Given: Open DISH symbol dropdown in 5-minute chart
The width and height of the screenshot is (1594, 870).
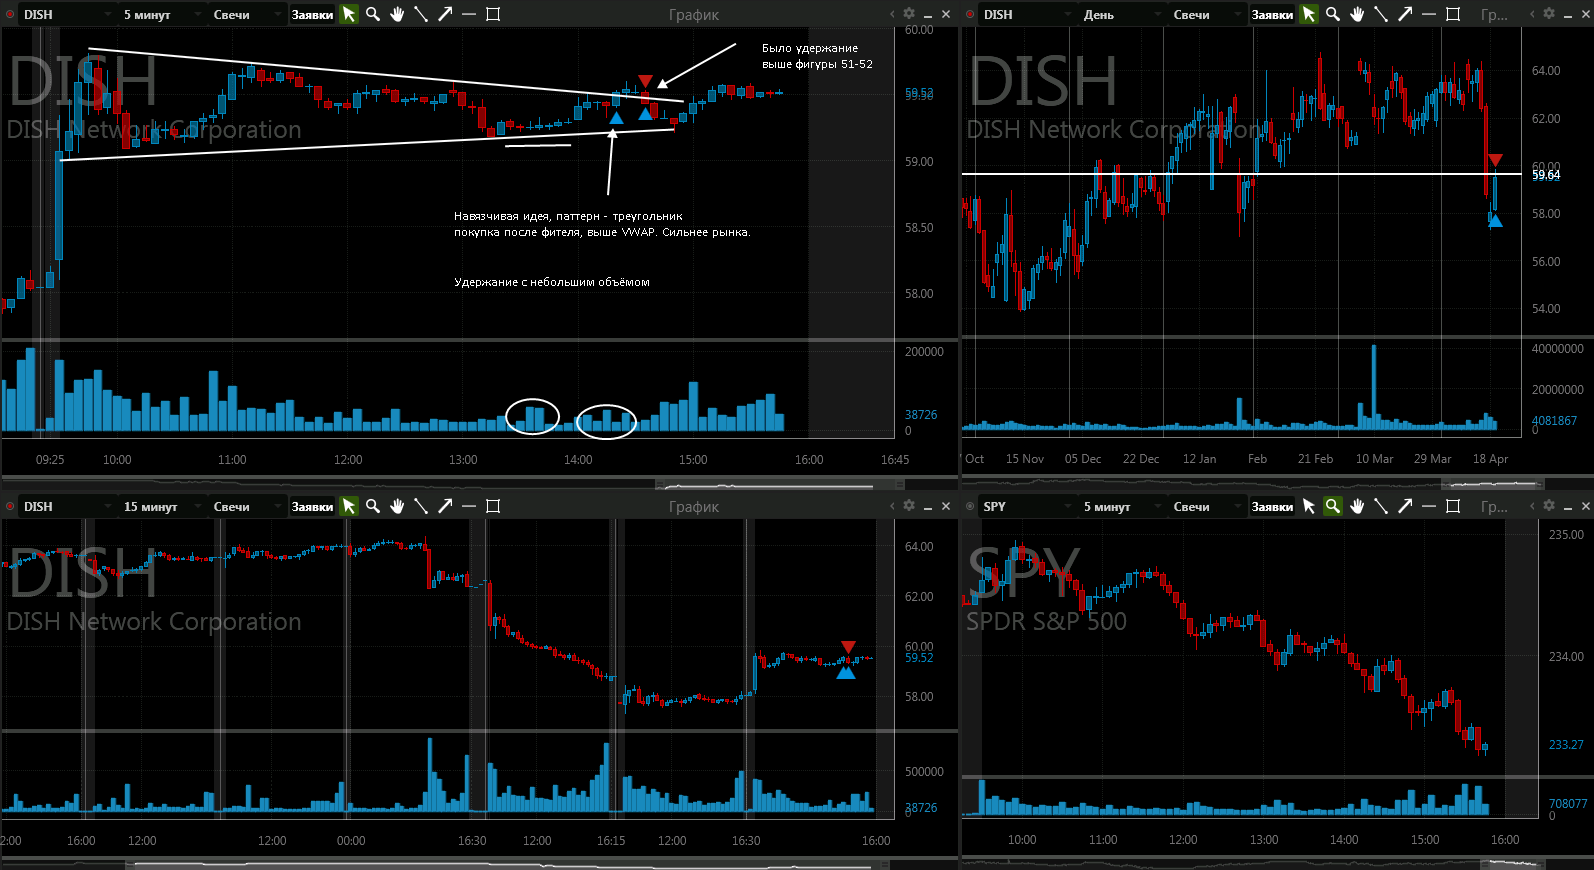Looking at the screenshot, I should coord(66,14).
